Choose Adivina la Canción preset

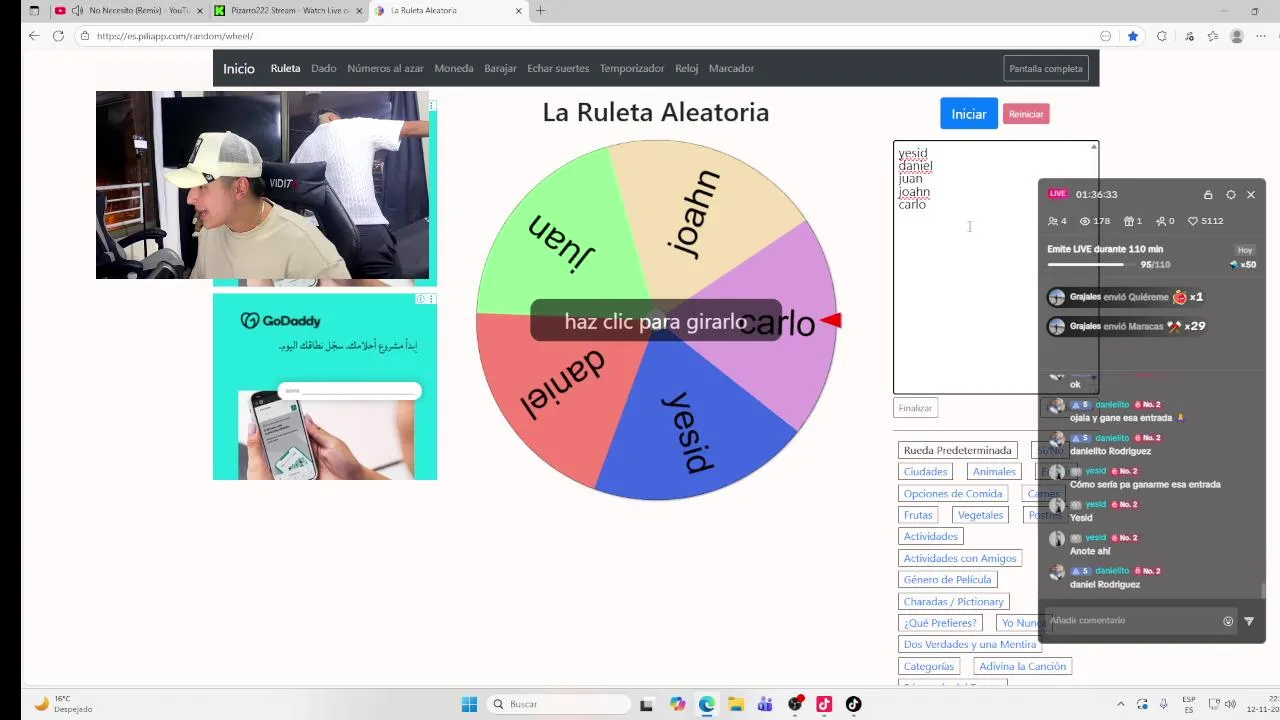[x=1023, y=667]
